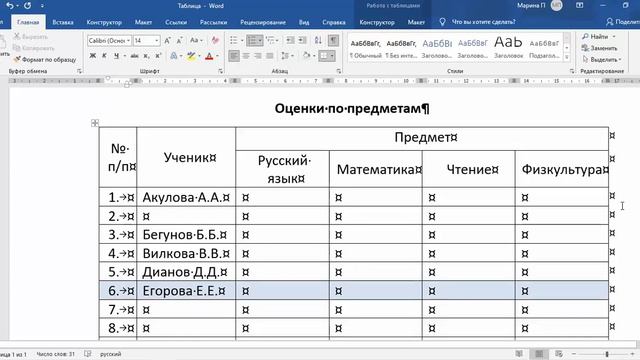The height and width of the screenshot is (360, 640).
Task: Open the Вид tab
Action: click(304, 22)
